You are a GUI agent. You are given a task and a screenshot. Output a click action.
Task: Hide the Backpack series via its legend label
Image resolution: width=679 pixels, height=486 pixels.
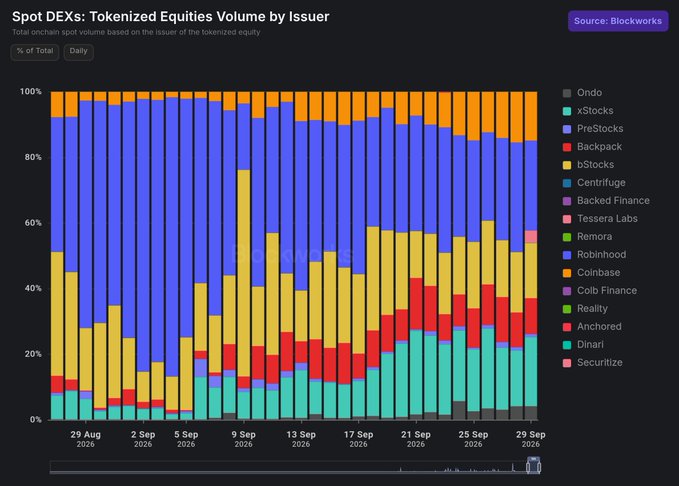click(x=599, y=147)
